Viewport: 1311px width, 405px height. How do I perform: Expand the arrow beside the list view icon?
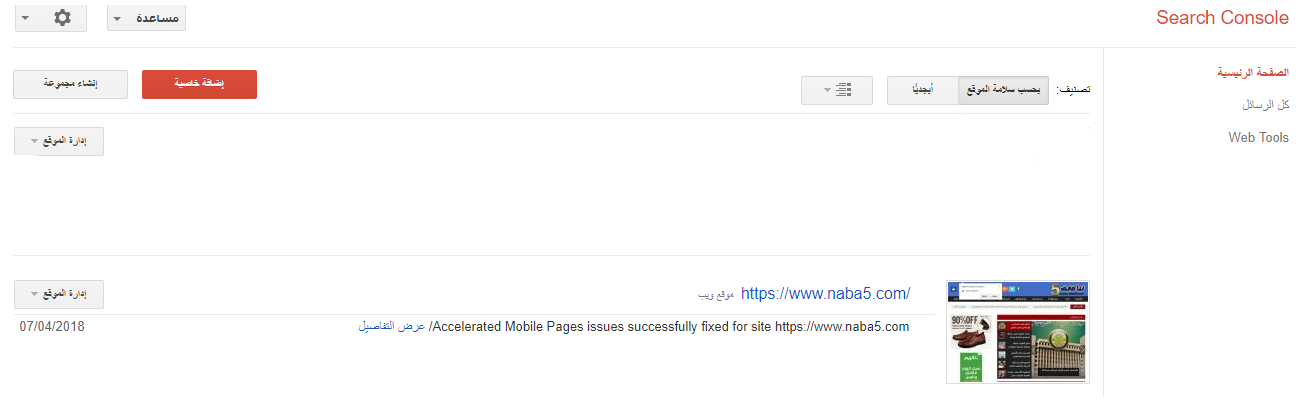coord(827,90)
